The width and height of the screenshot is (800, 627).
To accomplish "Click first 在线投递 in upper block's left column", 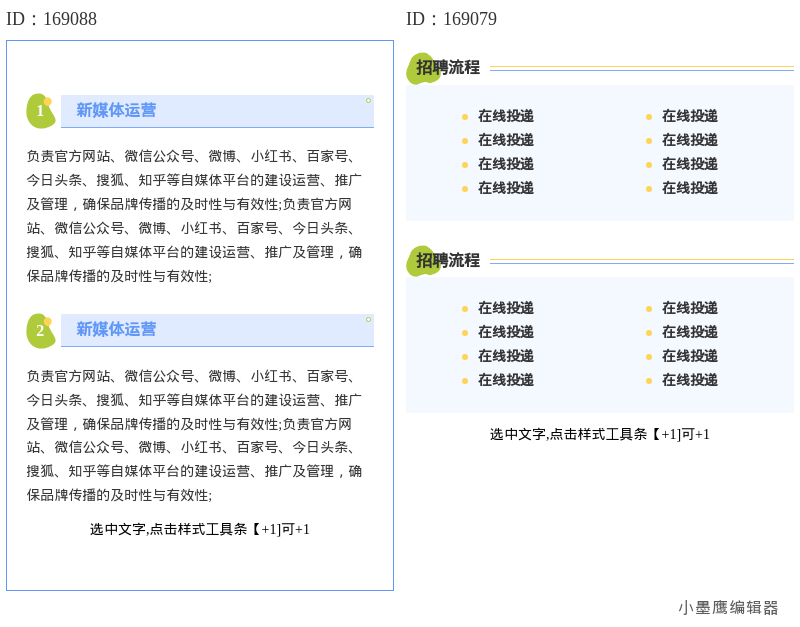I will (506, 116).
